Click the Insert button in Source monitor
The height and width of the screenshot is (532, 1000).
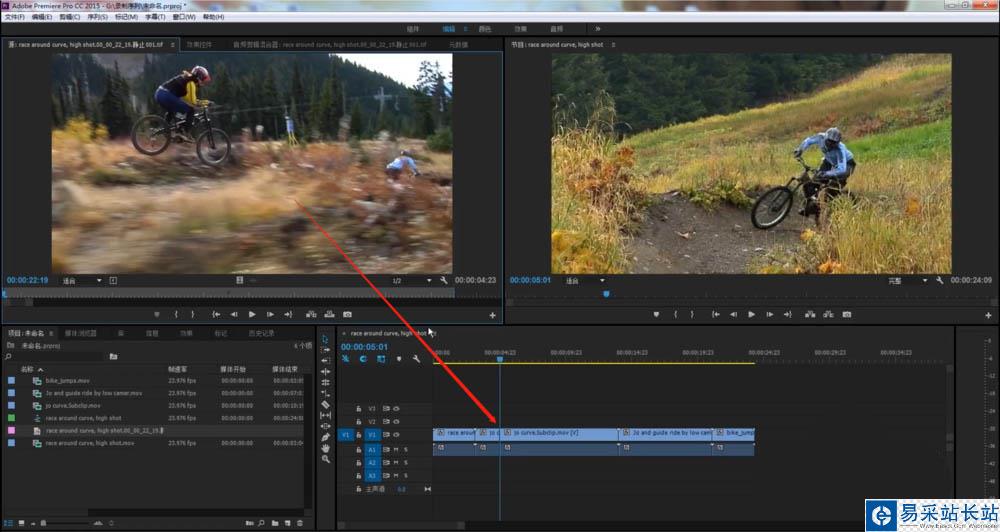pyautogui.click(x=311, y=314)
